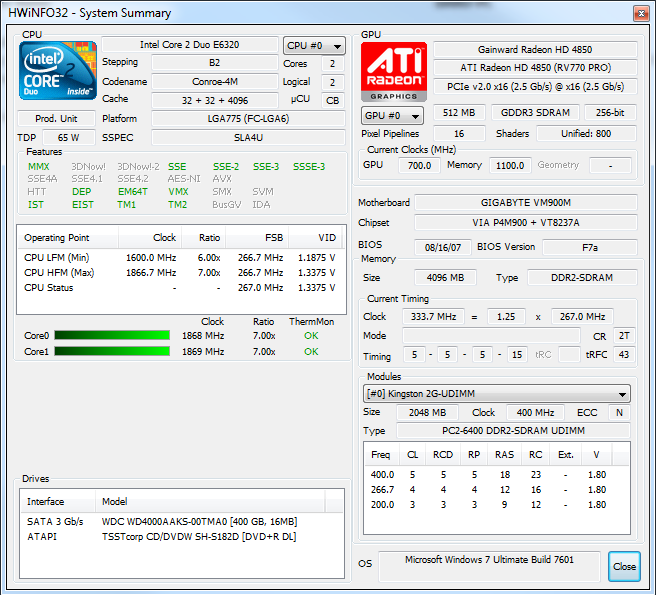Image resolution: width=656 pixels, height=595 pixels.
Task: Click the DDR2-SDRAM memory type field
Action: (x=582, y=277)
